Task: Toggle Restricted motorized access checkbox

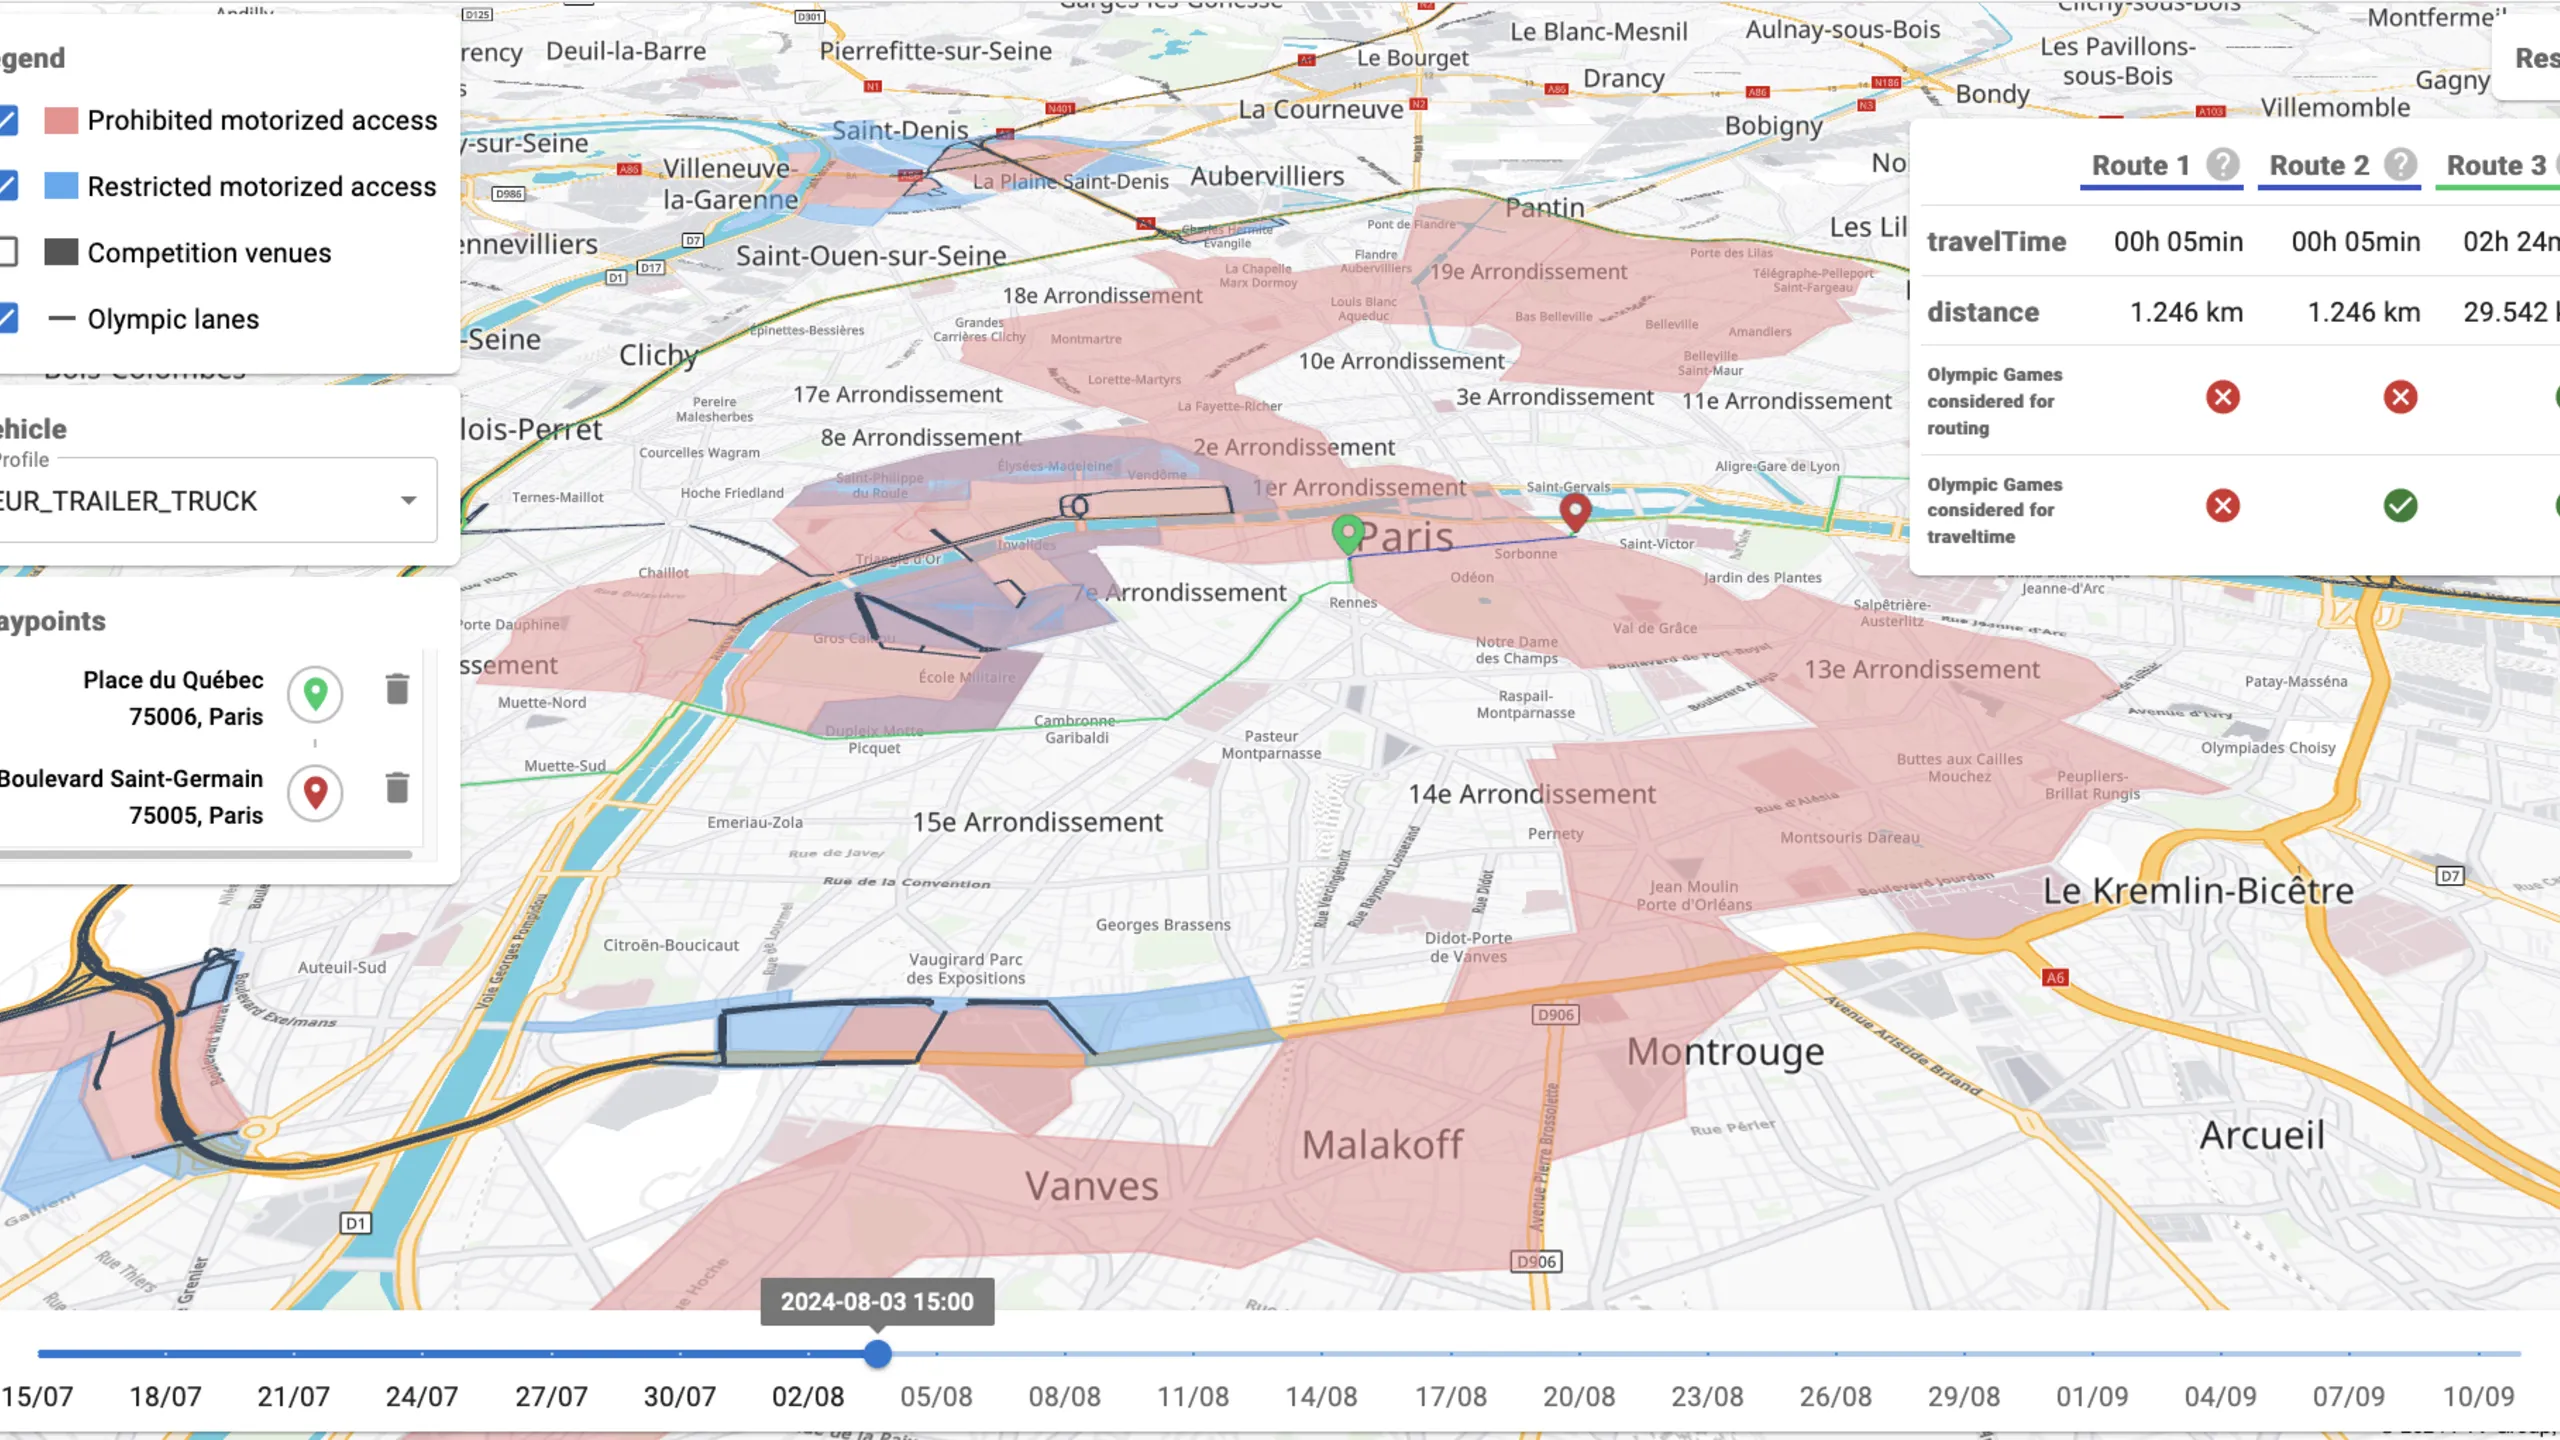Action: tap(8, 186)
